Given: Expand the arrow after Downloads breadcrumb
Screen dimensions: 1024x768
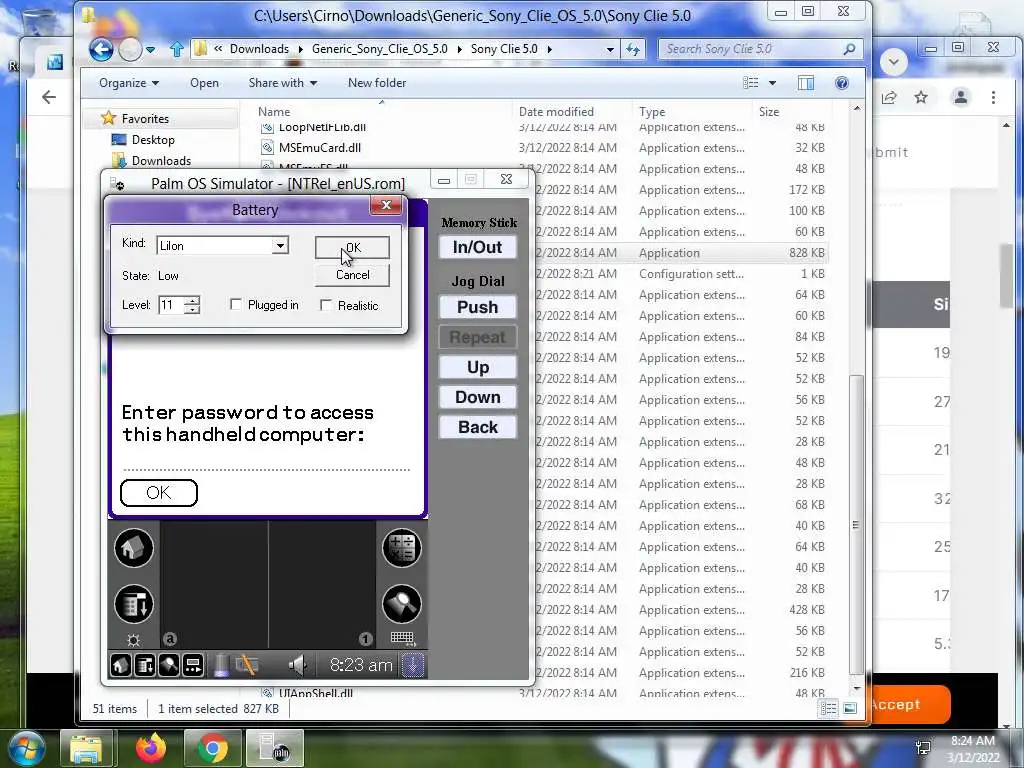Looking at the screenshot, I should pyautogui.click(x=300, y=49).
